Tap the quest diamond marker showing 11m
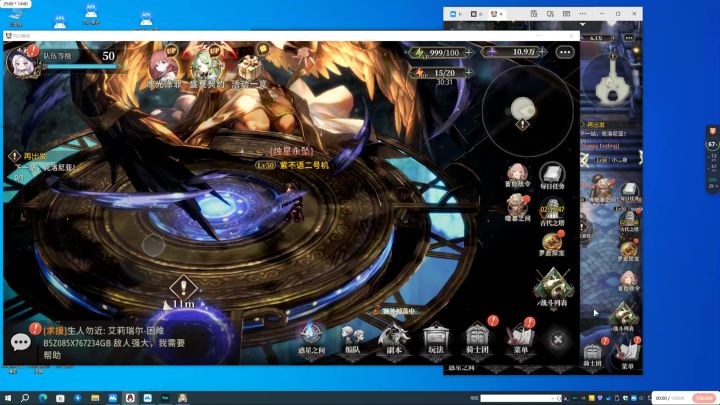 (183, 288)
